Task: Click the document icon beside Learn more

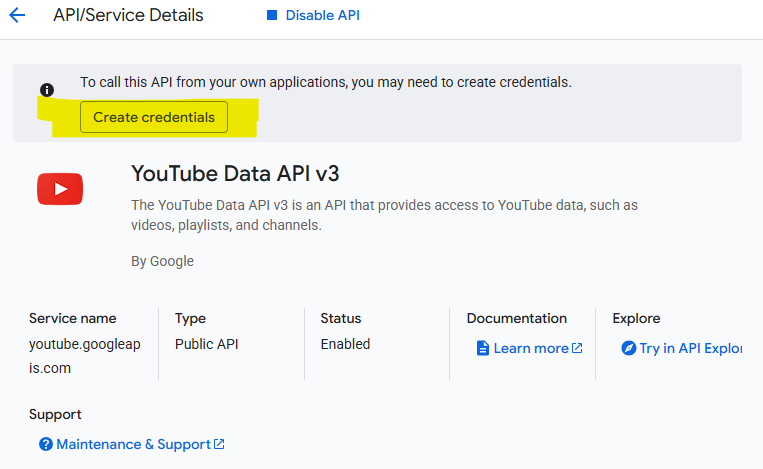Action: click(483, 348)
